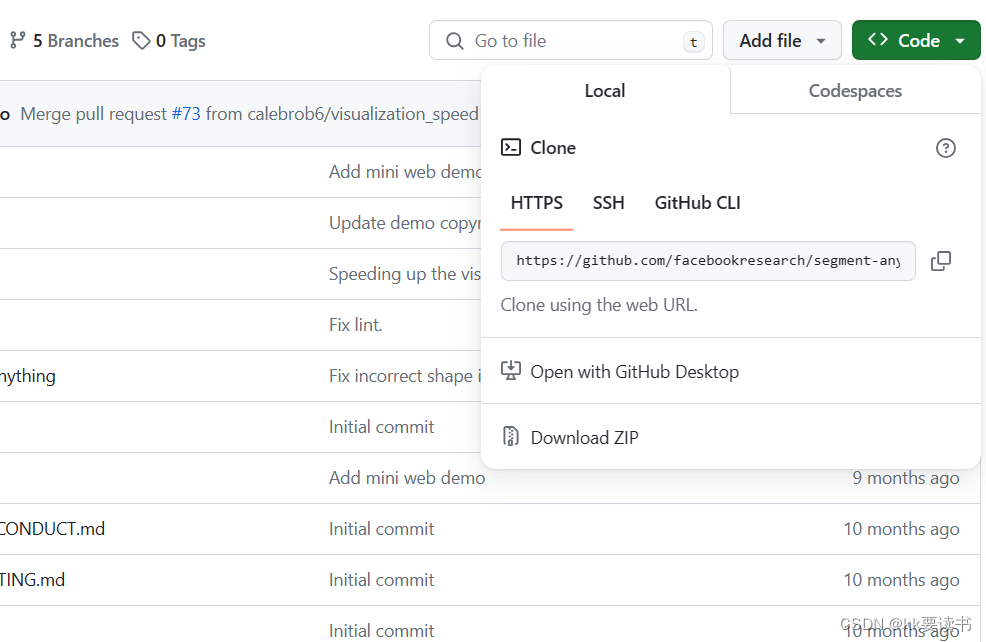Click '10 months ago' in CONDUCT.md row
986x642 pixels.
pyautogui.click(x=901, y=529)
